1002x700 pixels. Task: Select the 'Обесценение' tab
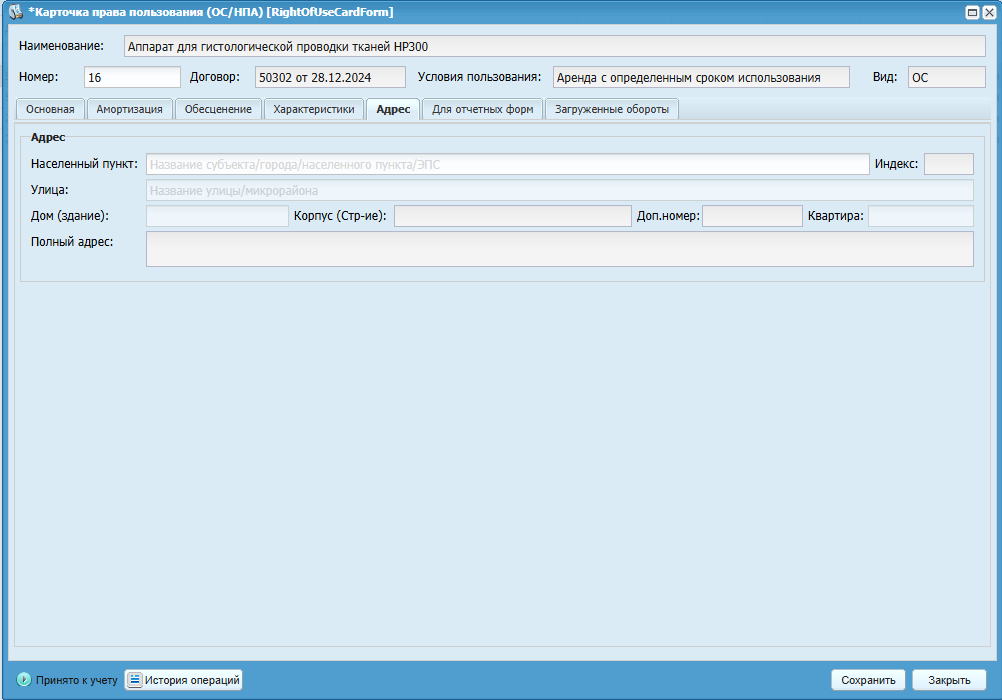pos(218,110)
